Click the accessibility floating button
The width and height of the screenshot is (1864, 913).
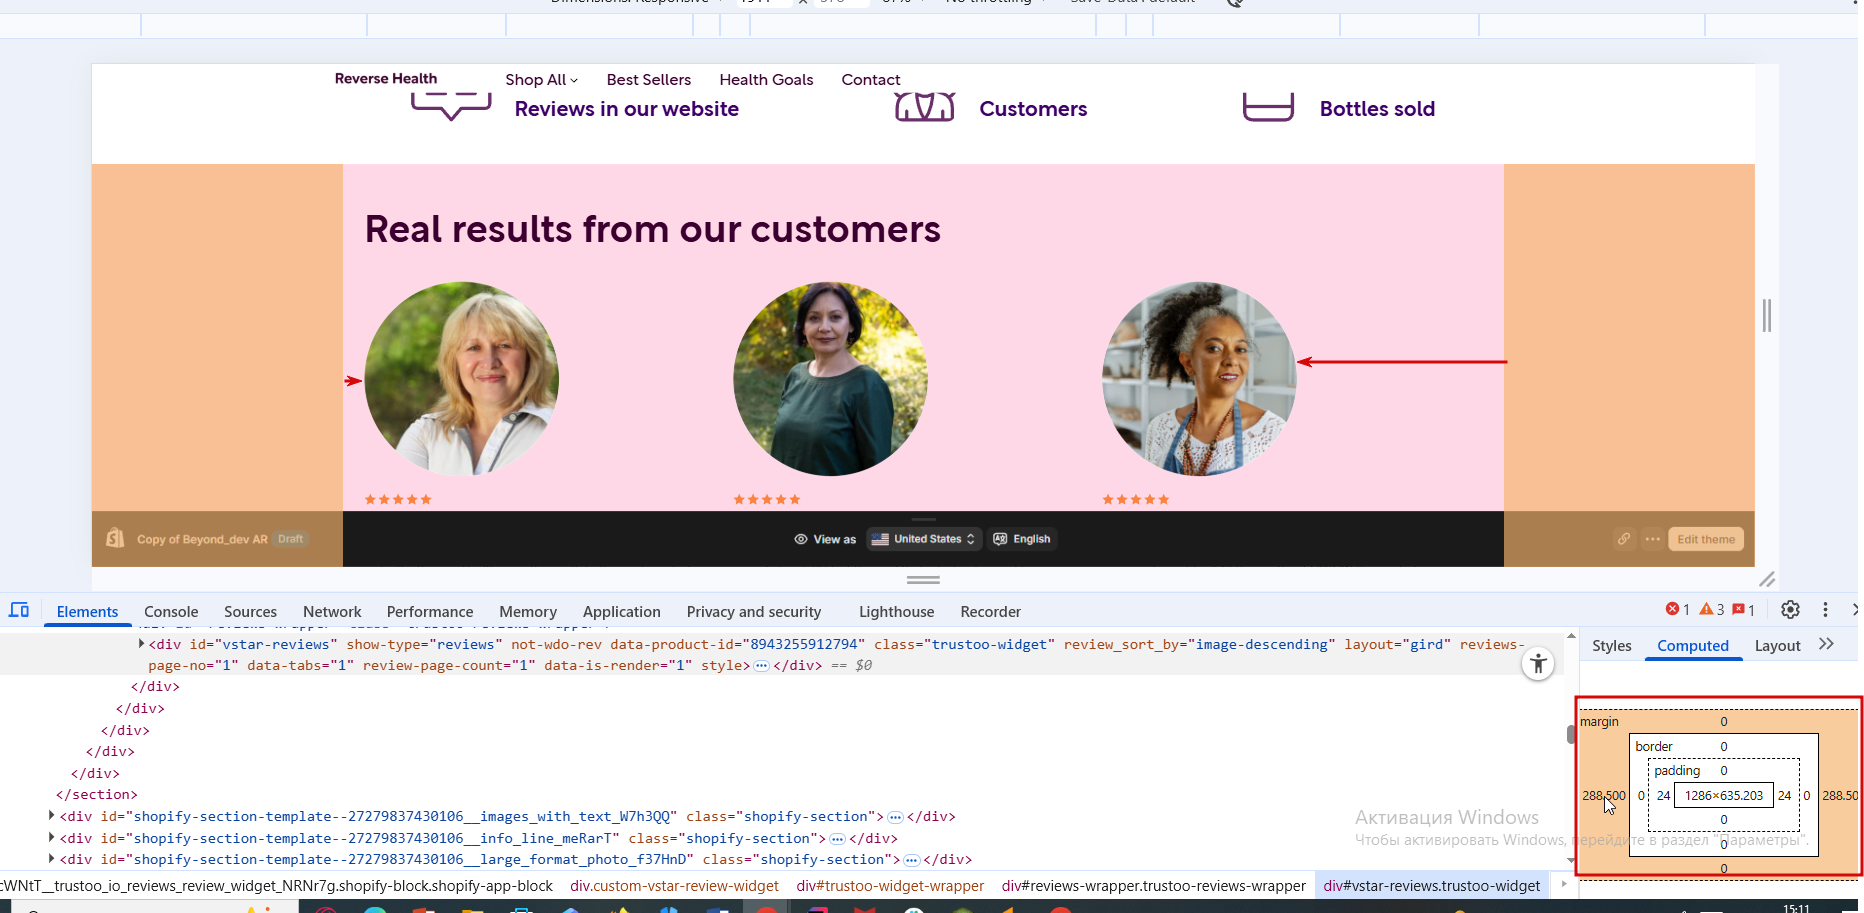point(1538,664)
